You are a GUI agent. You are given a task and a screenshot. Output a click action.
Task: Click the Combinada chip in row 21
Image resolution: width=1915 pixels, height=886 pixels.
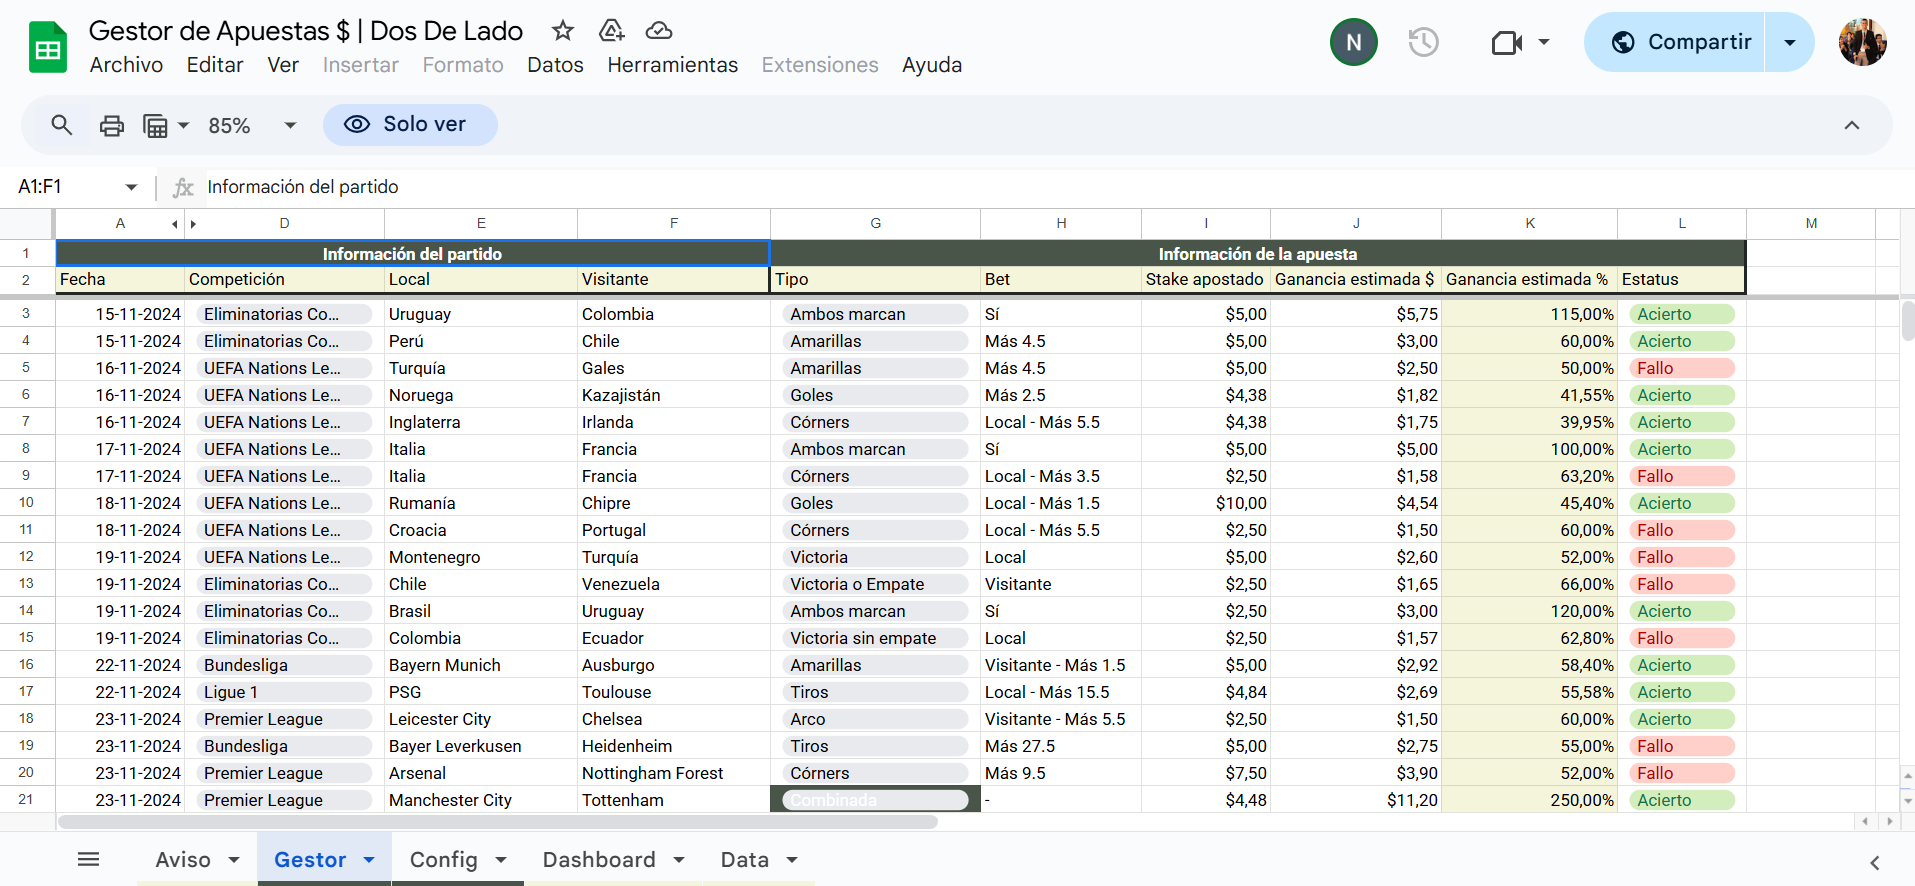coord(875,800)
